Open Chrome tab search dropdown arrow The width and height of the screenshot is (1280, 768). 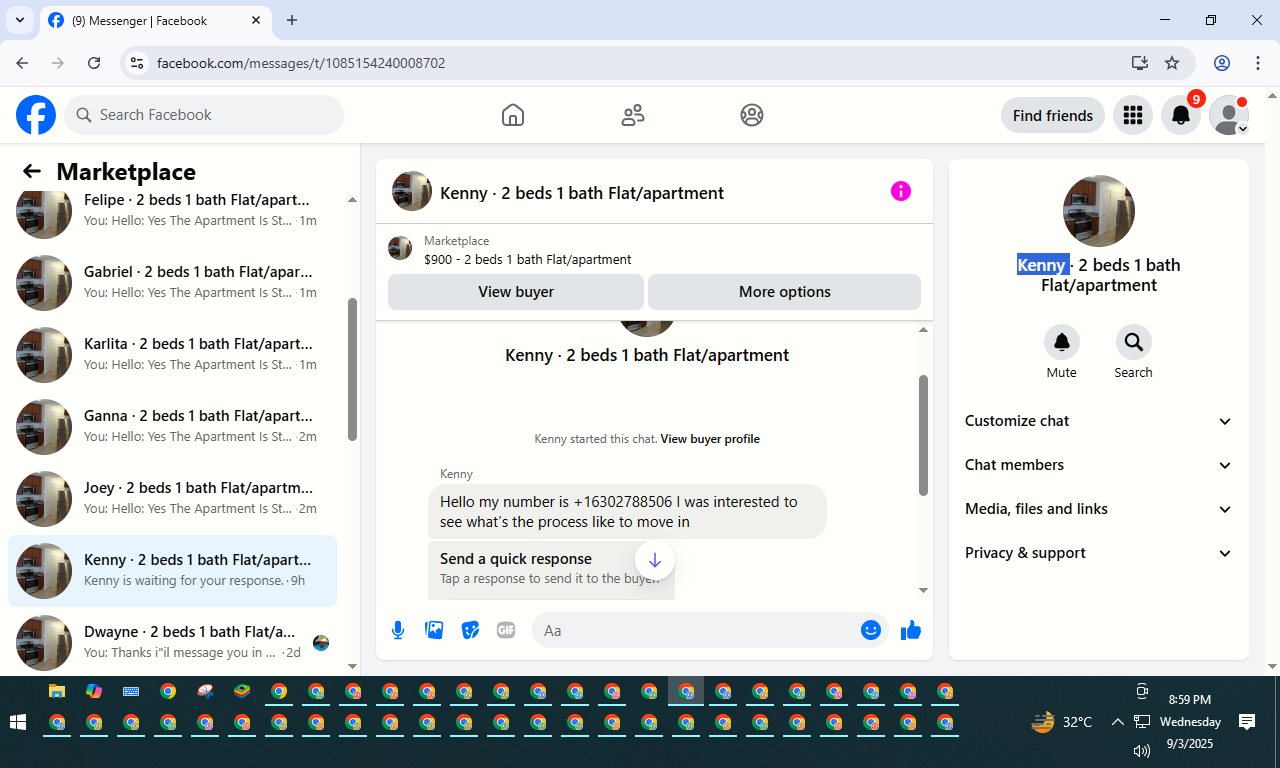19,20
